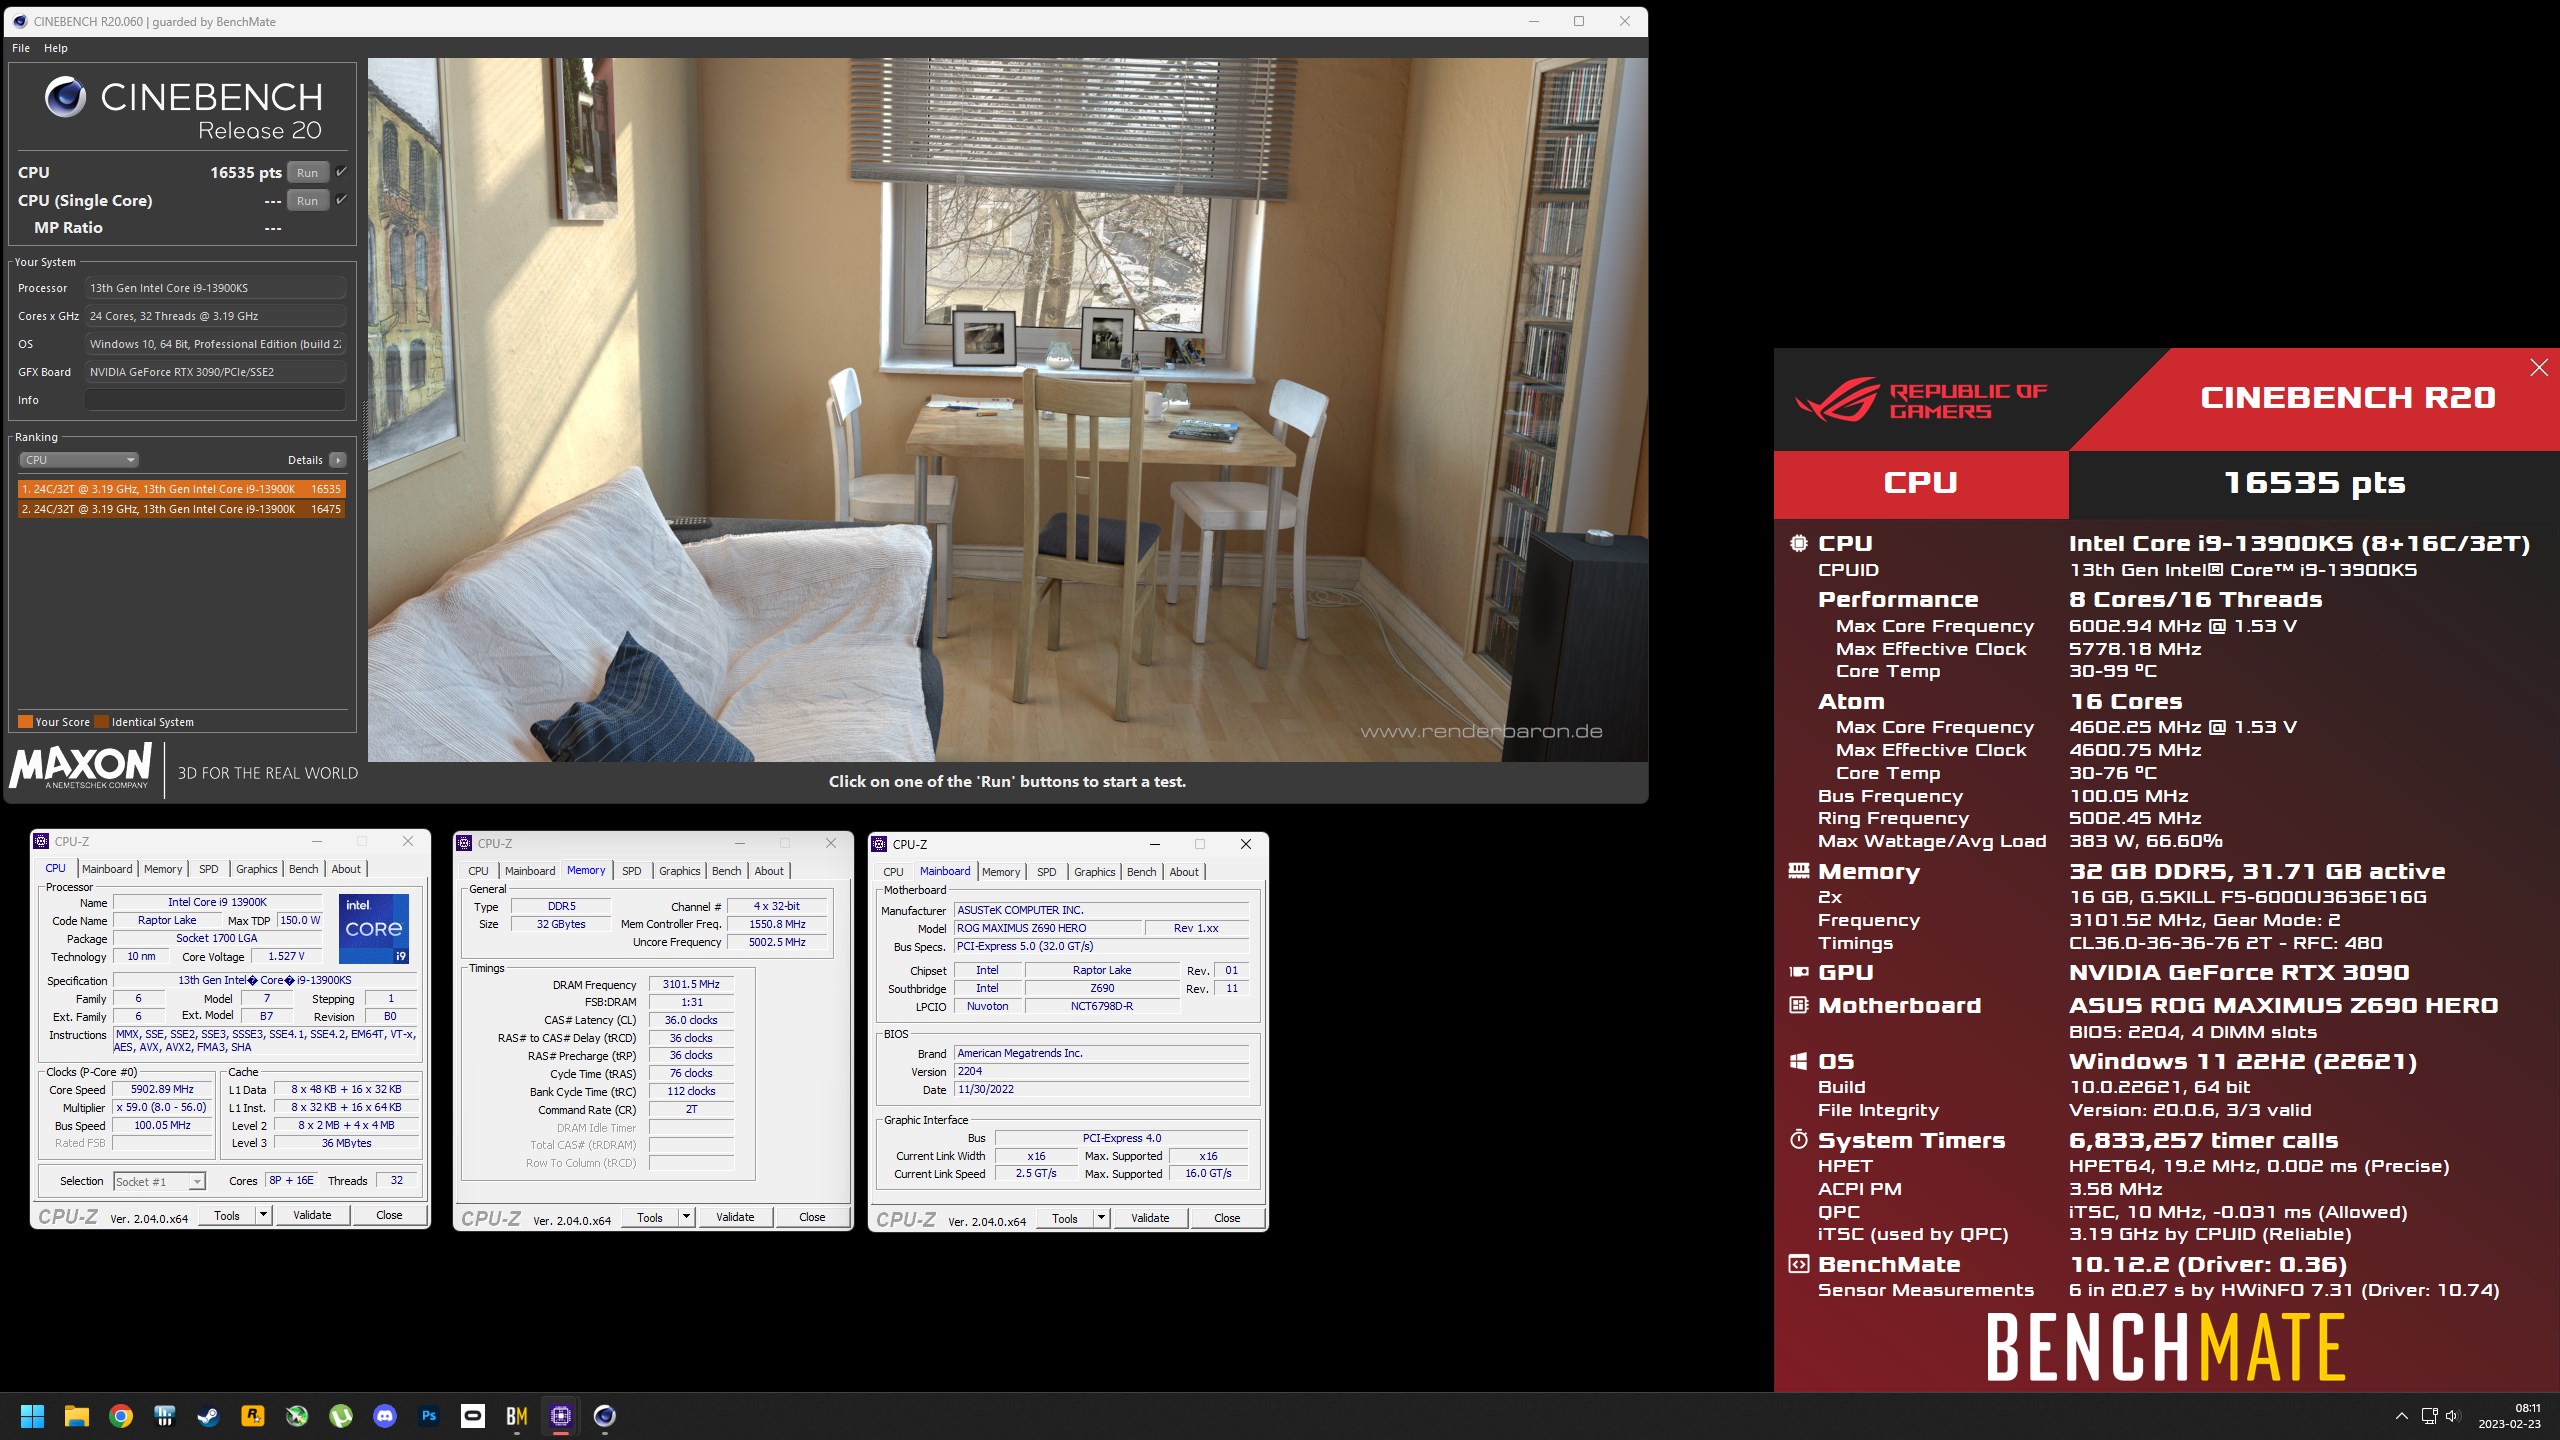Viewport: 2560px width, 1440px height.
Task: Click the Motherboard icon in BenchMate panel
Action: [1798, 1005]
